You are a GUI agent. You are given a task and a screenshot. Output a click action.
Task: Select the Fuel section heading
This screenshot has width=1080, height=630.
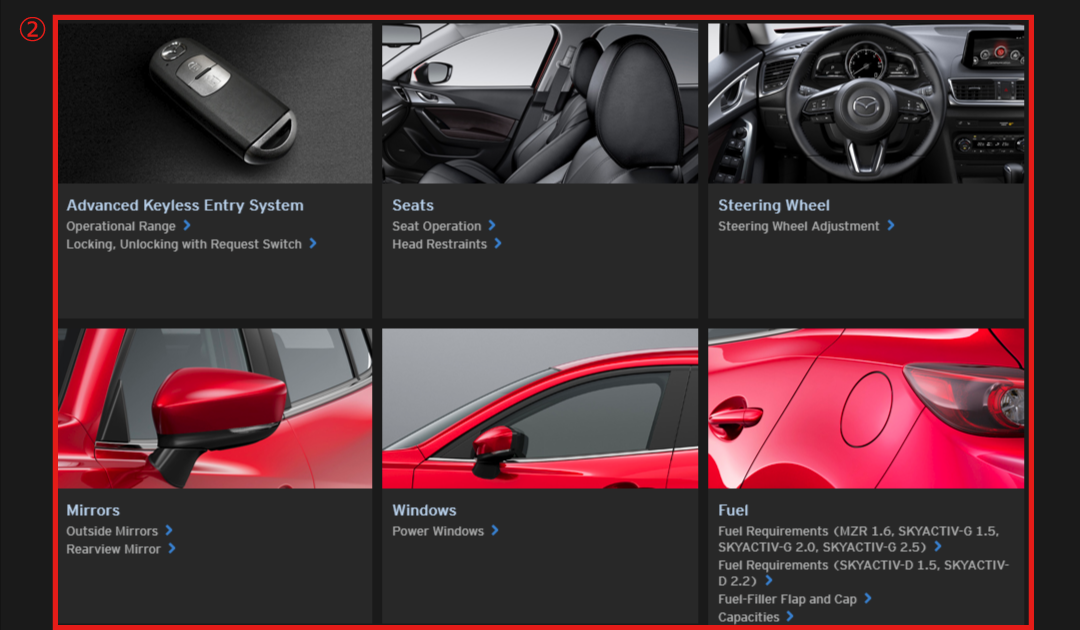[x=733, y=510]
